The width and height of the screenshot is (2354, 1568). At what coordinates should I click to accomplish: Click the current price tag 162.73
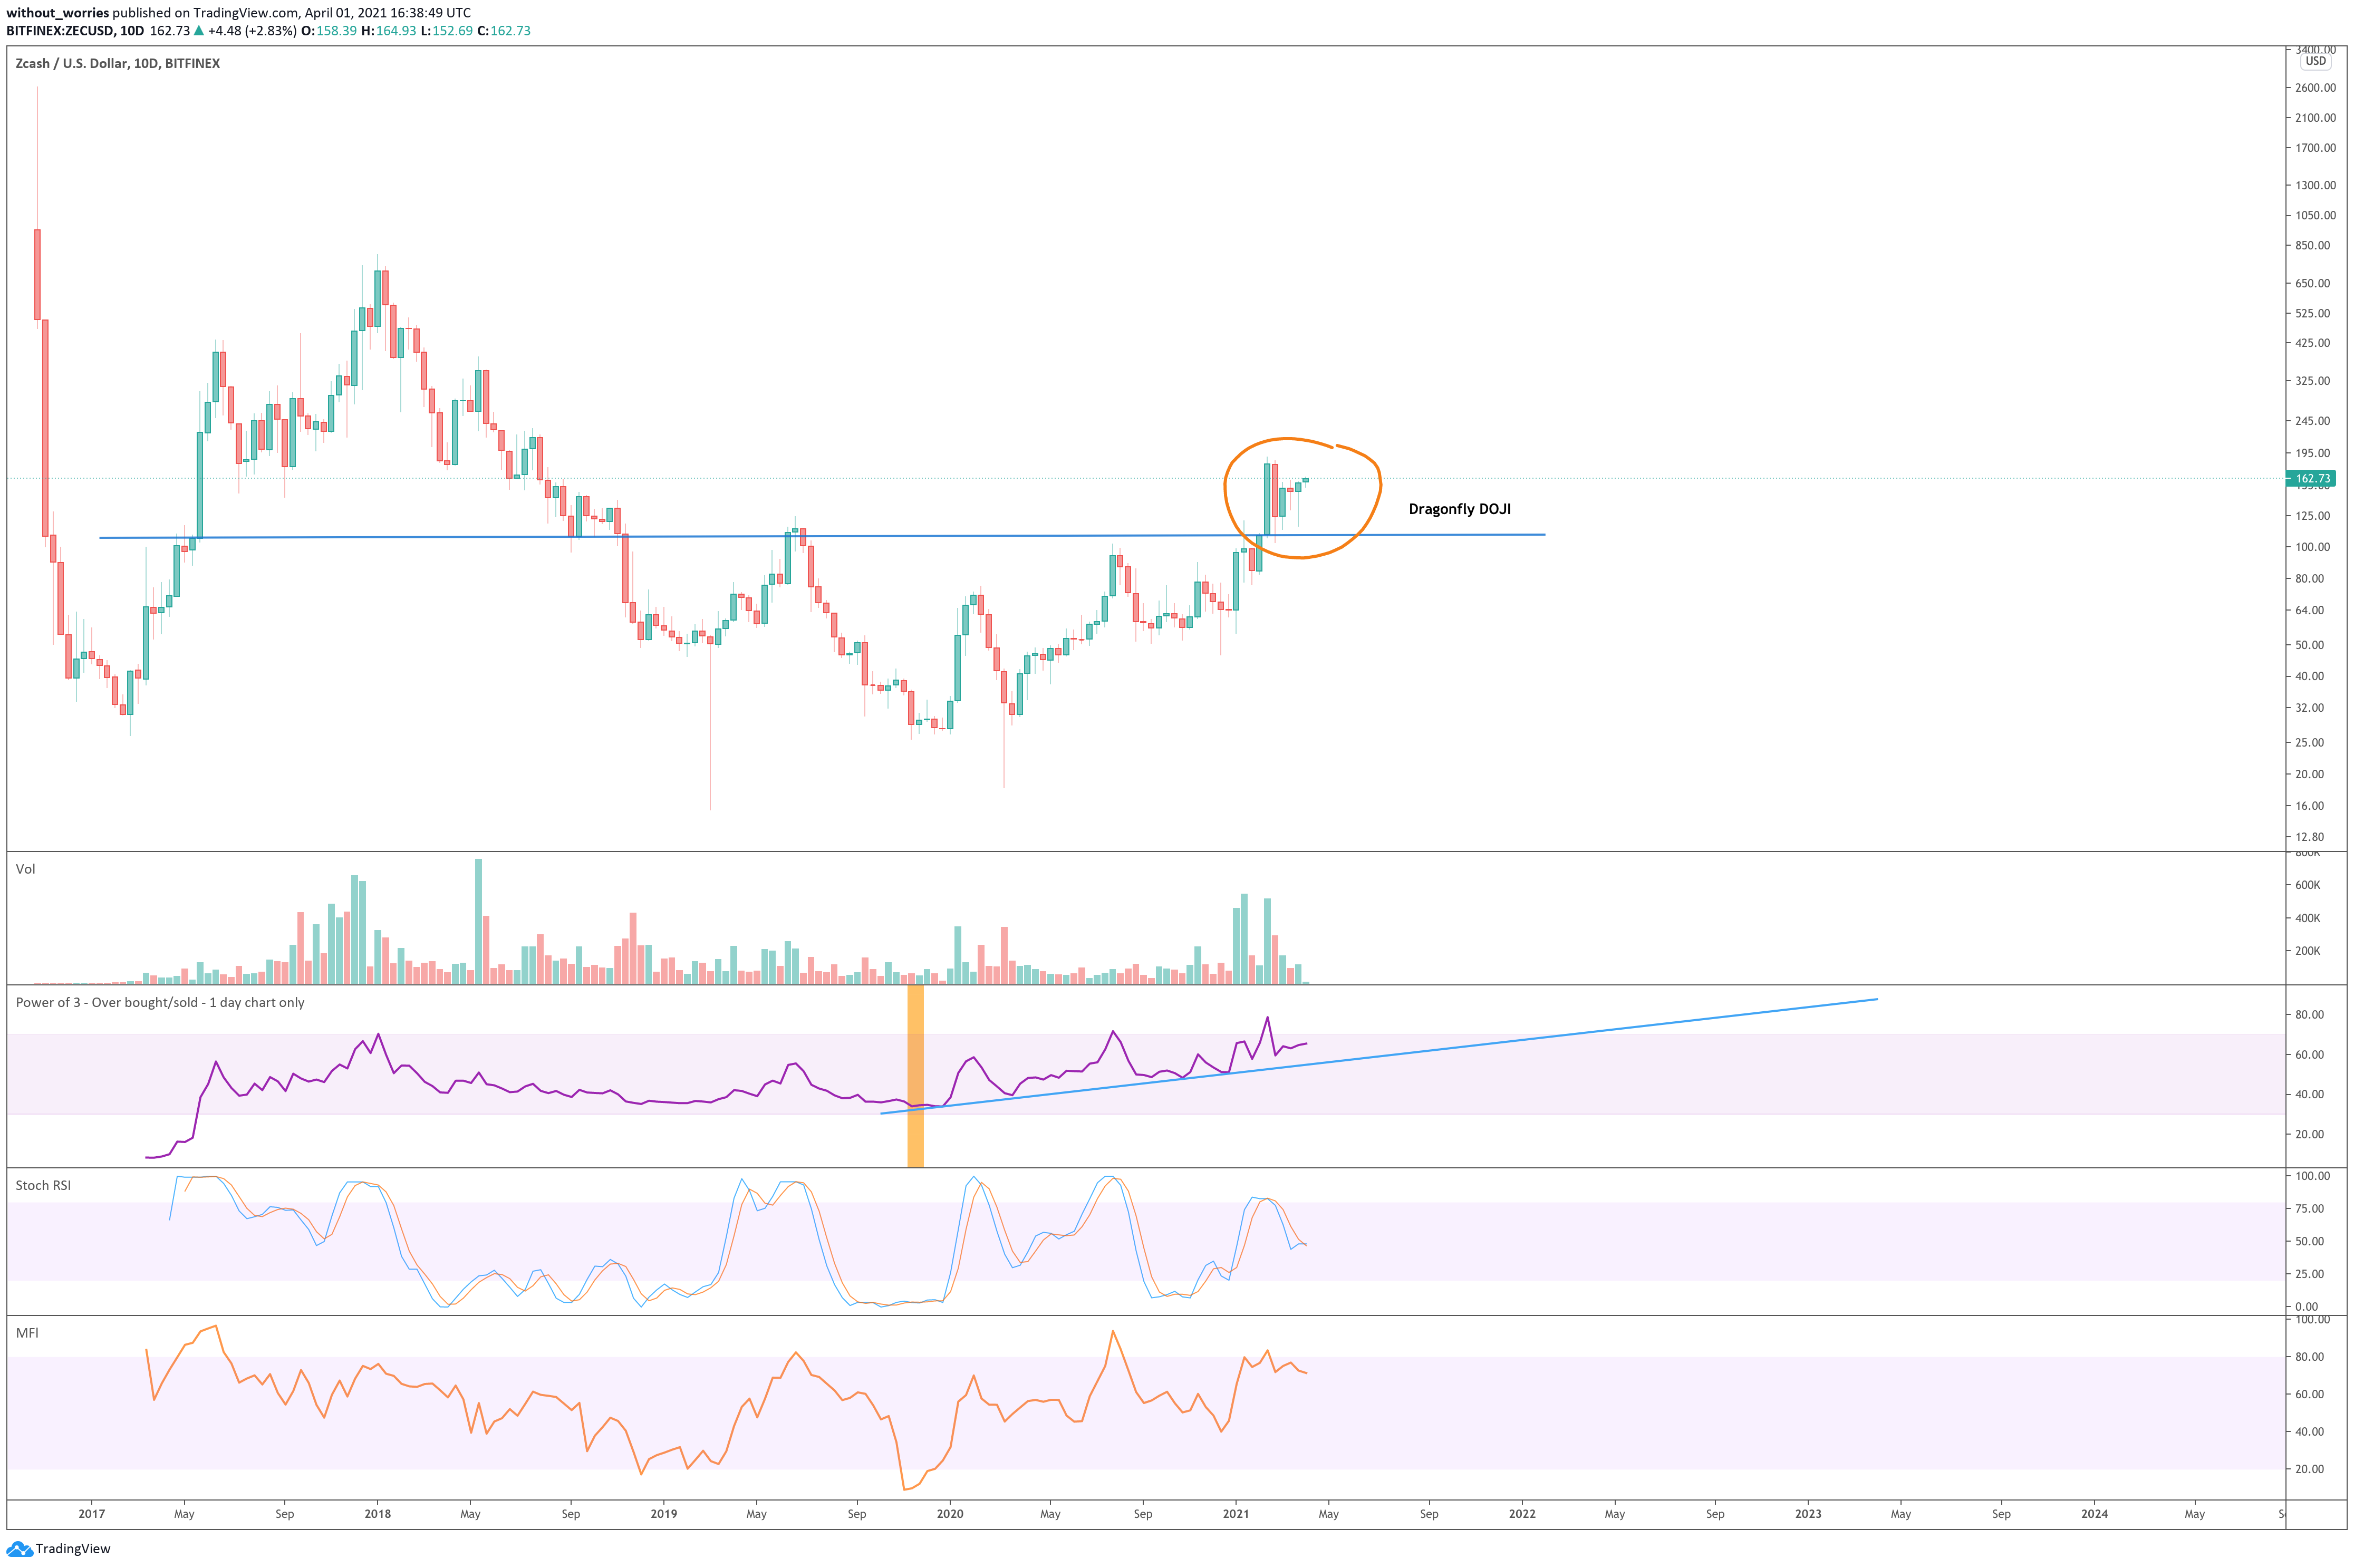pos(2311,479)
